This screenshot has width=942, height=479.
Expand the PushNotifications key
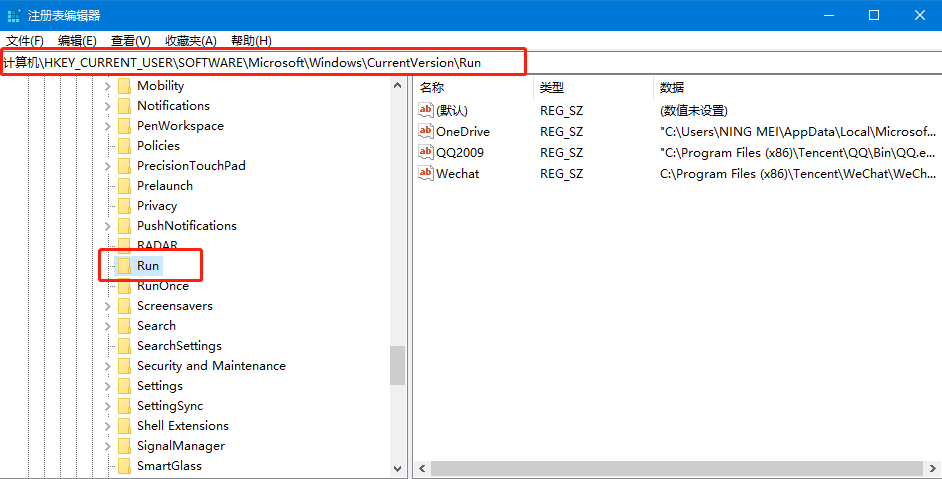108,226
